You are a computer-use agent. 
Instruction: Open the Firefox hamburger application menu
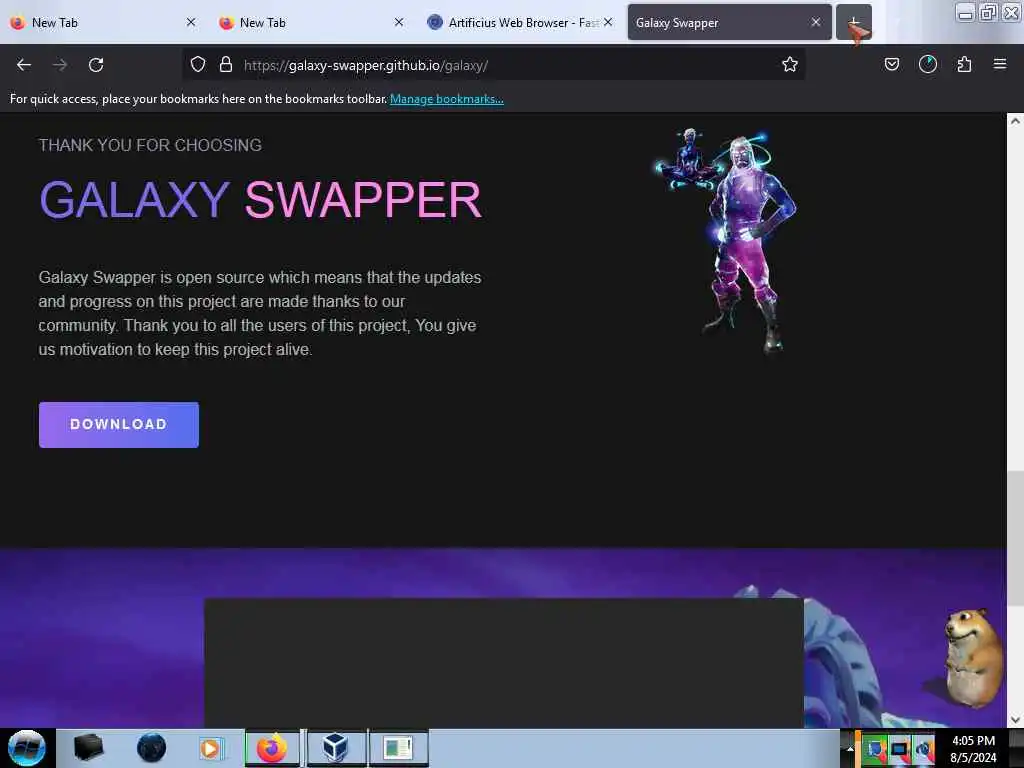tap(1000, 64)
